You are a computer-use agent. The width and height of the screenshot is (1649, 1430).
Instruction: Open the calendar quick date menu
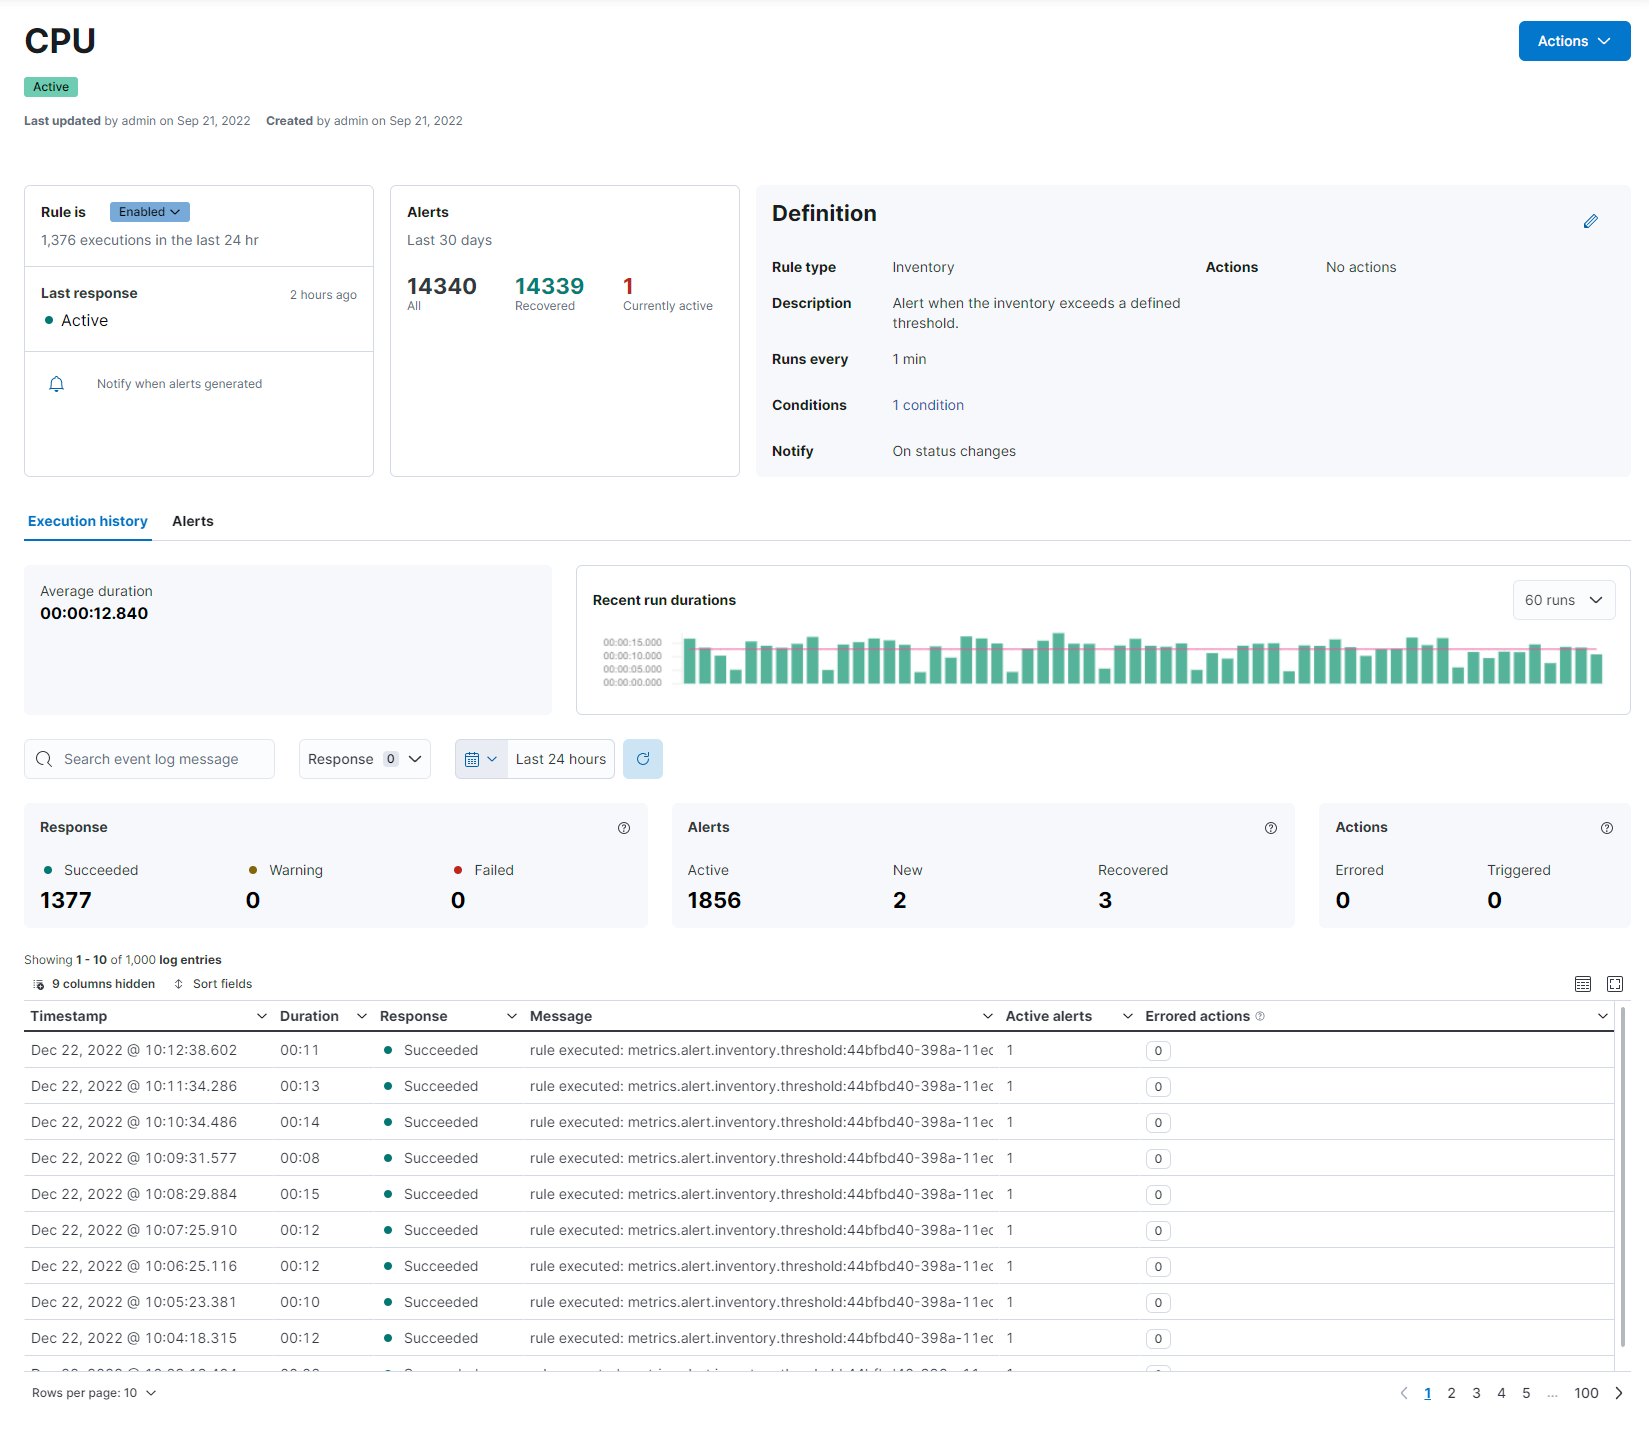[x=481, y=759]
